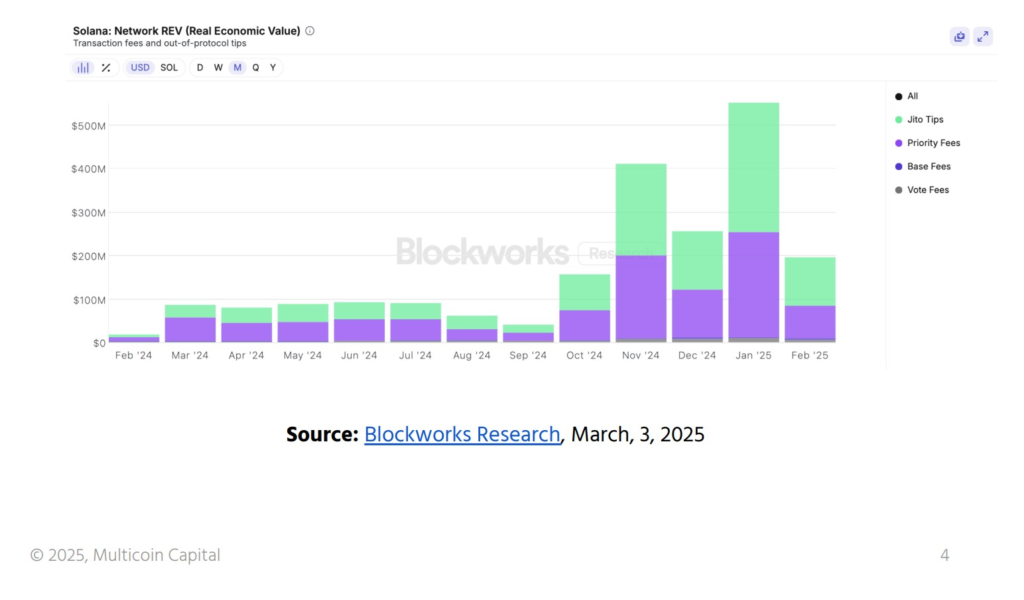
Task: Select weekly (W) time interval
Action: (x=218, y=68)
